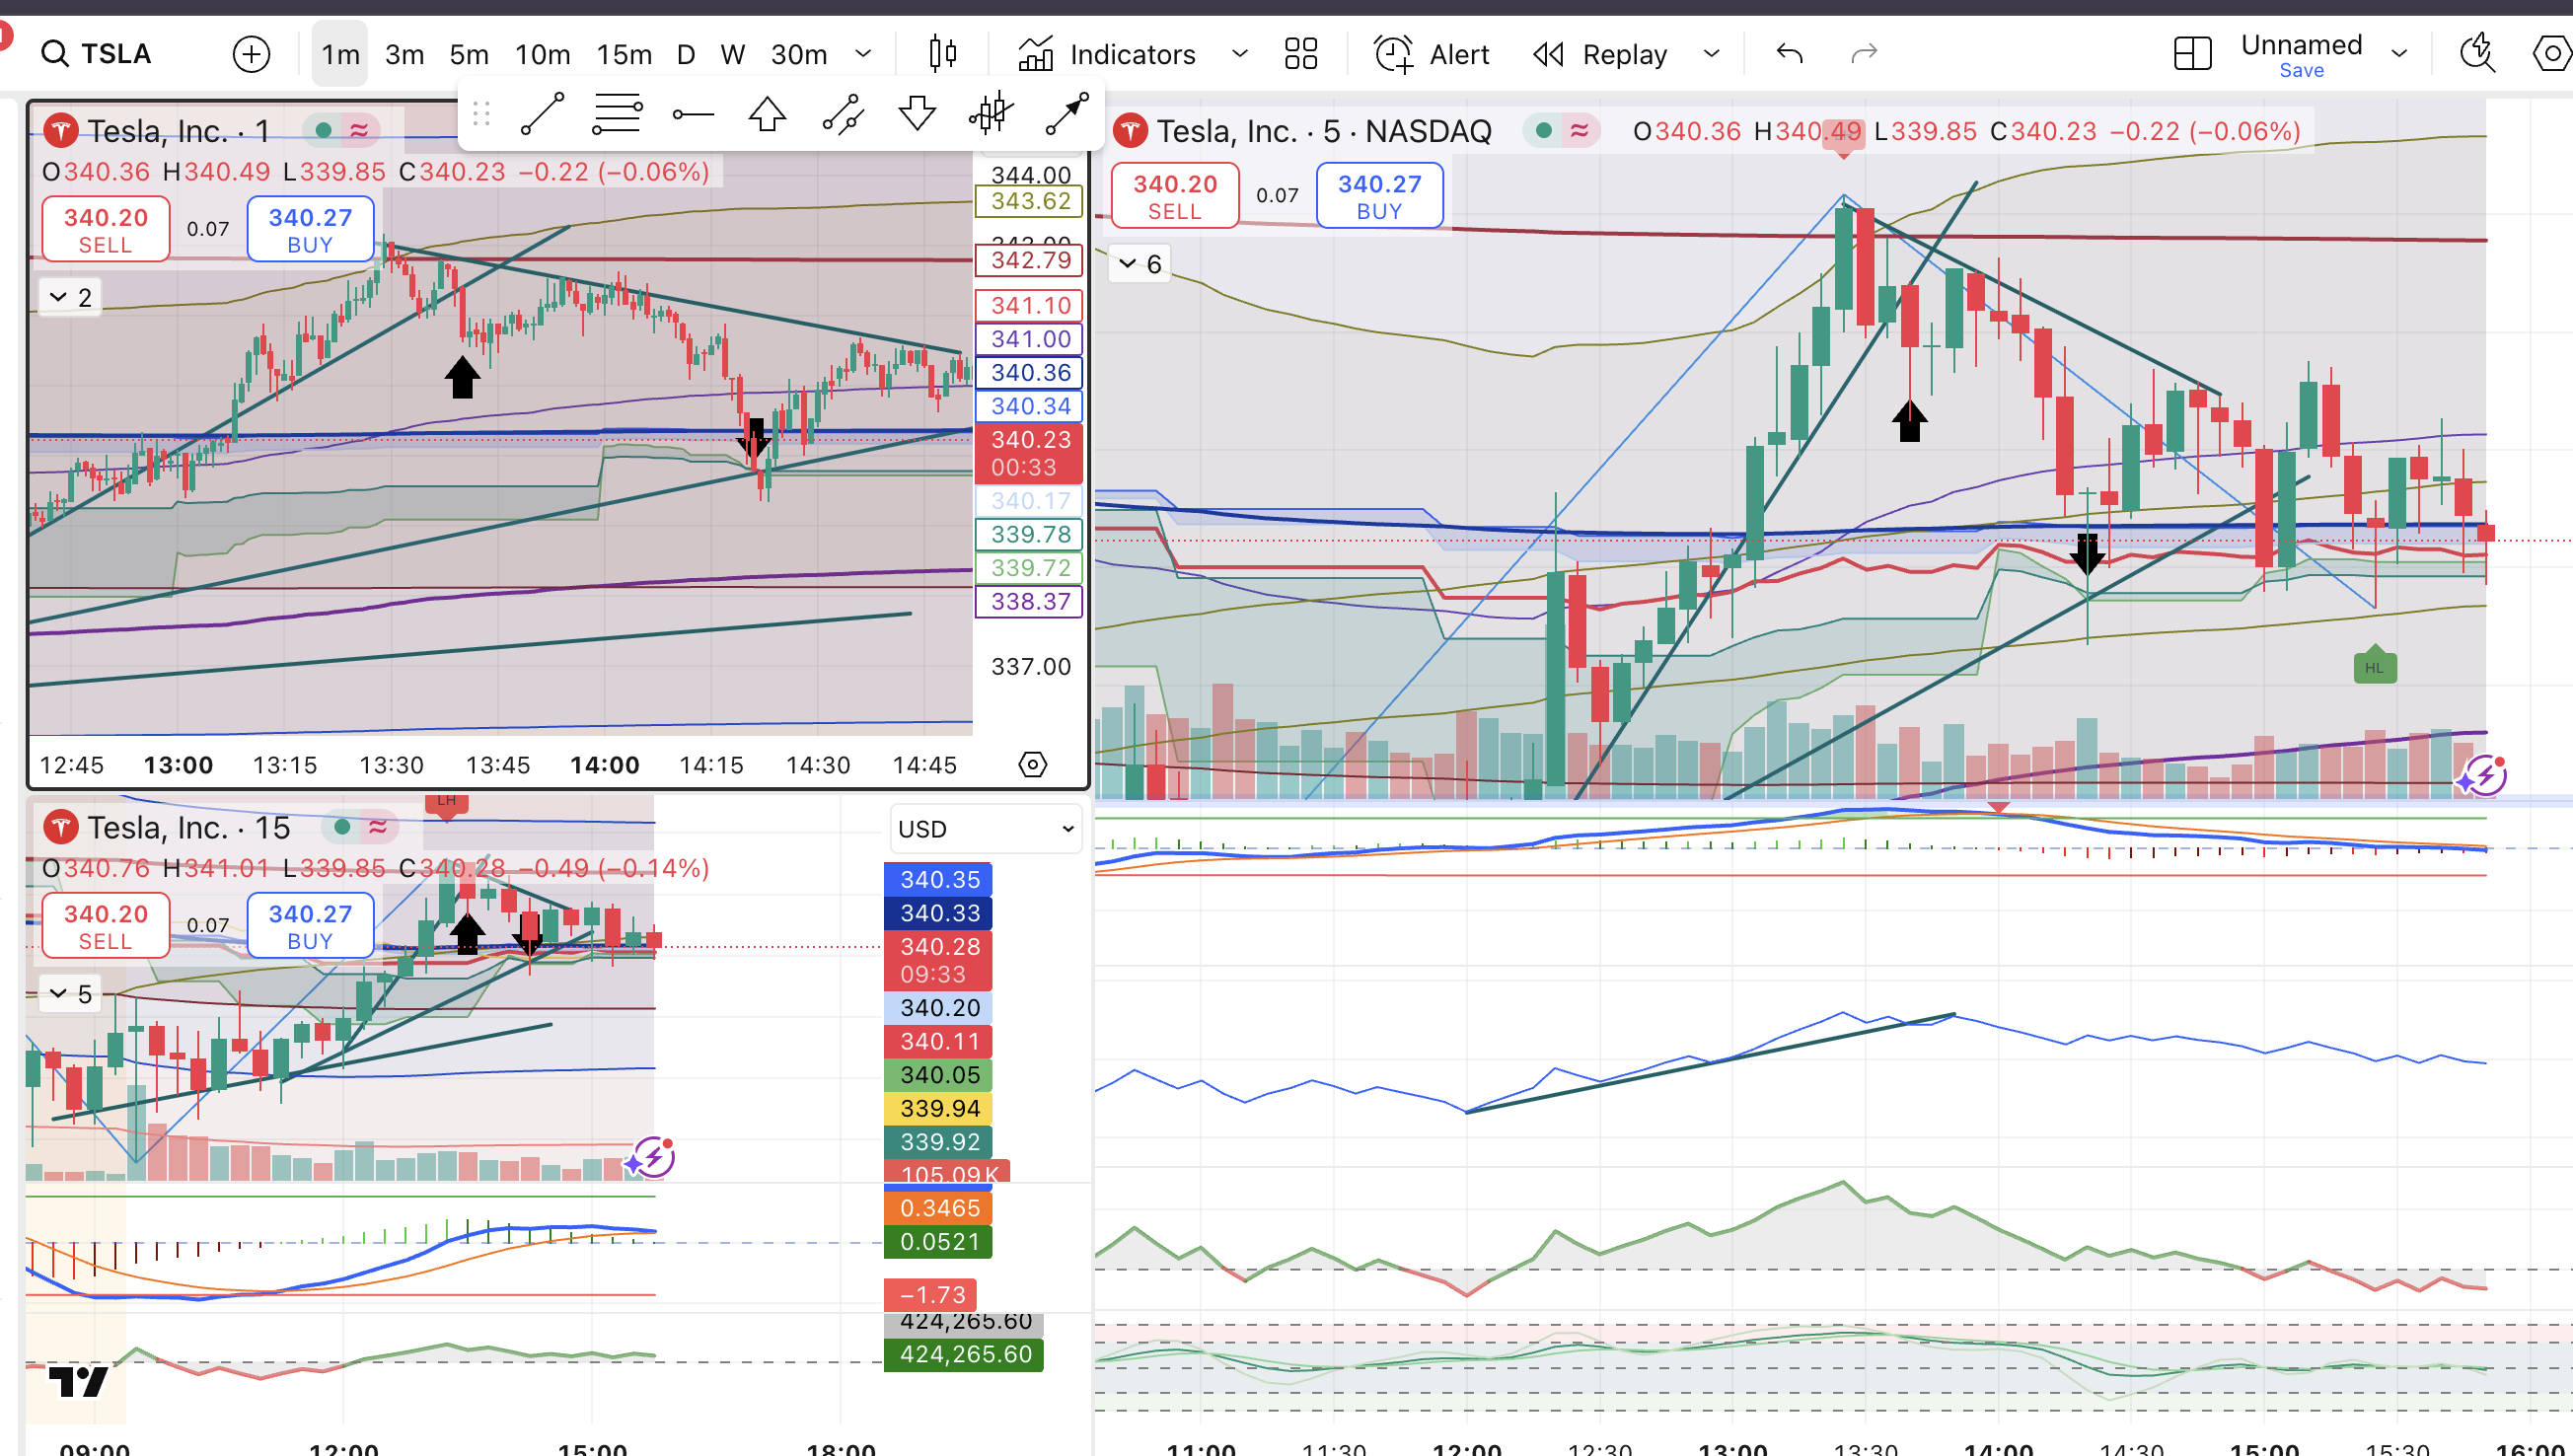
Task: Add a symbol to compare with plus icon
Action: click(251, 53)
